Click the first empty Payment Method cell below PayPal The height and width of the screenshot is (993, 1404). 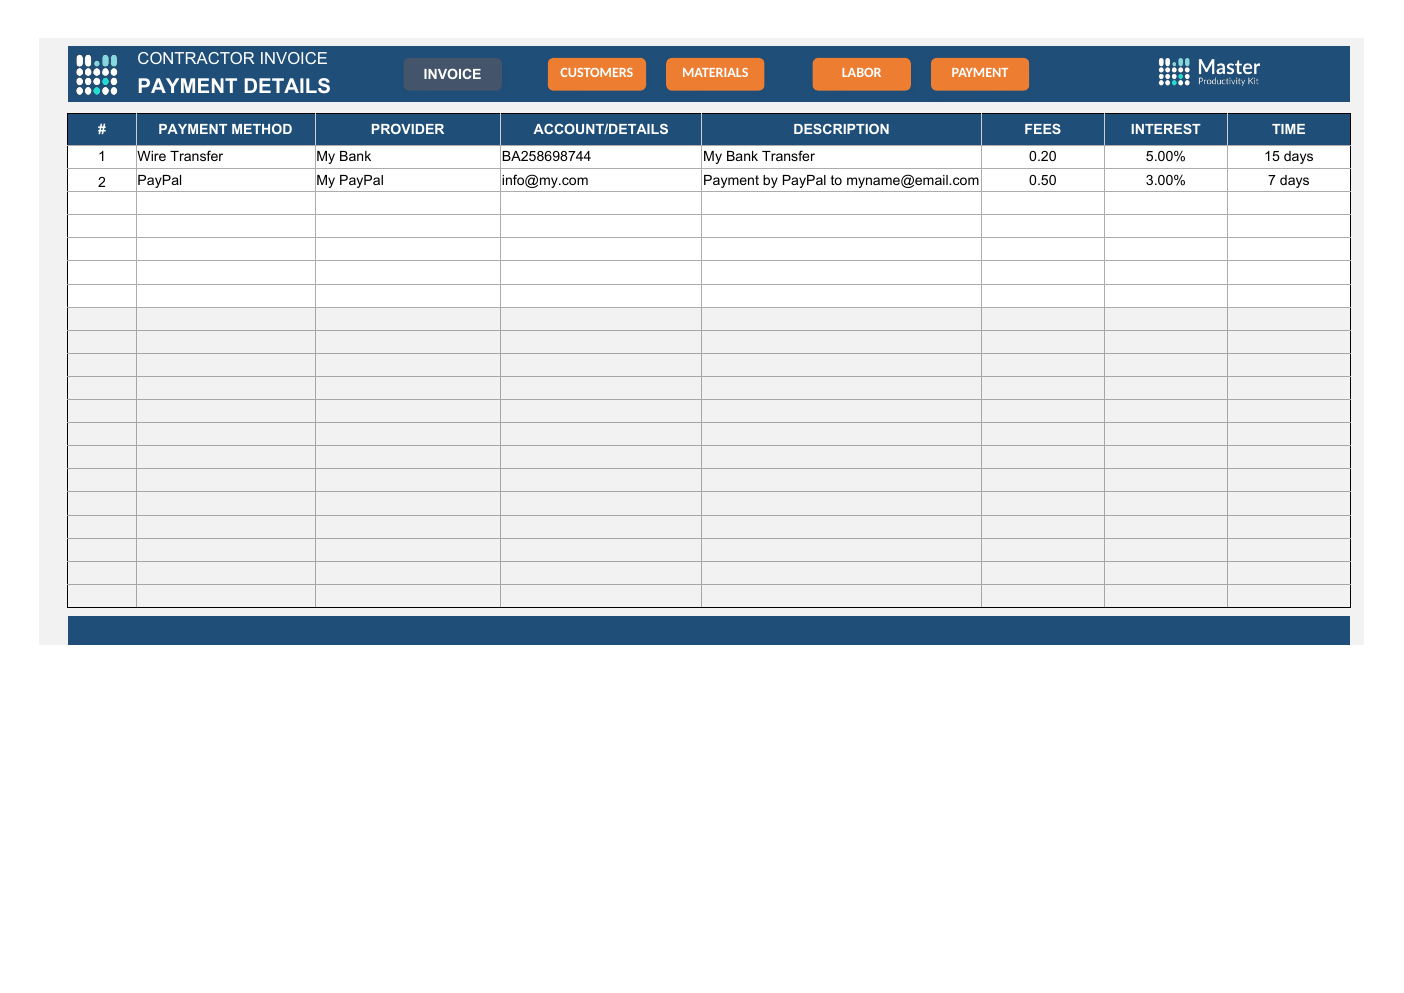tap(225, 203)
